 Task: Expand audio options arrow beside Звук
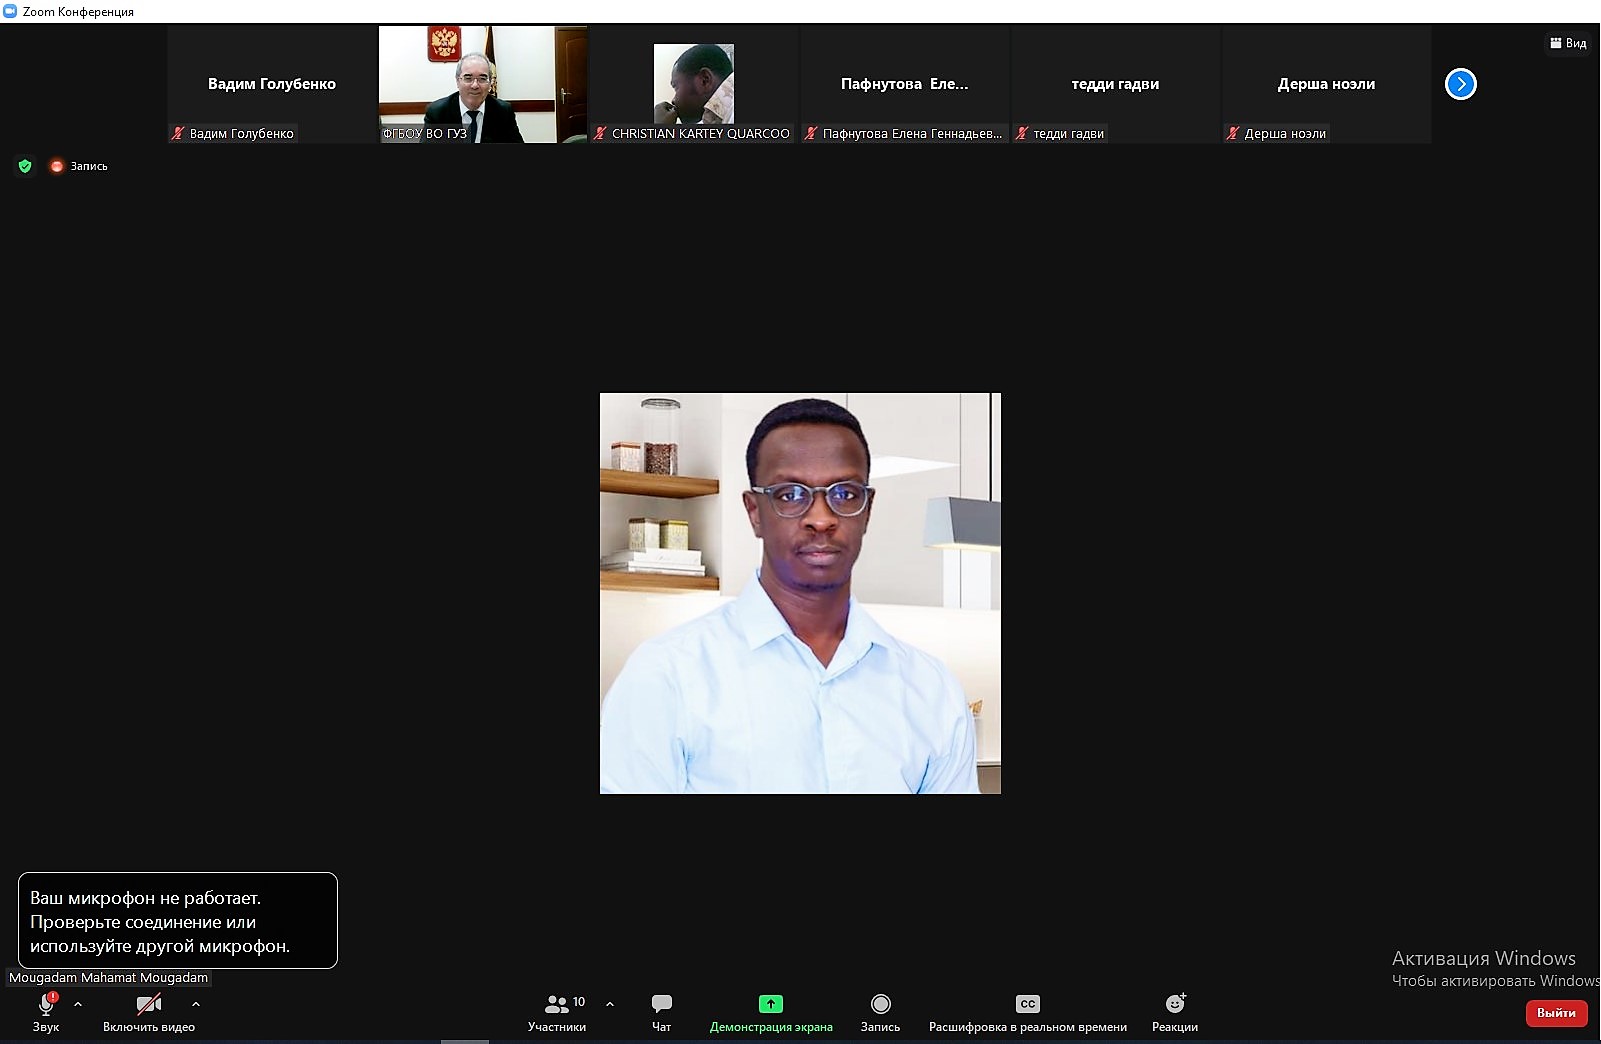point(78,1004)
